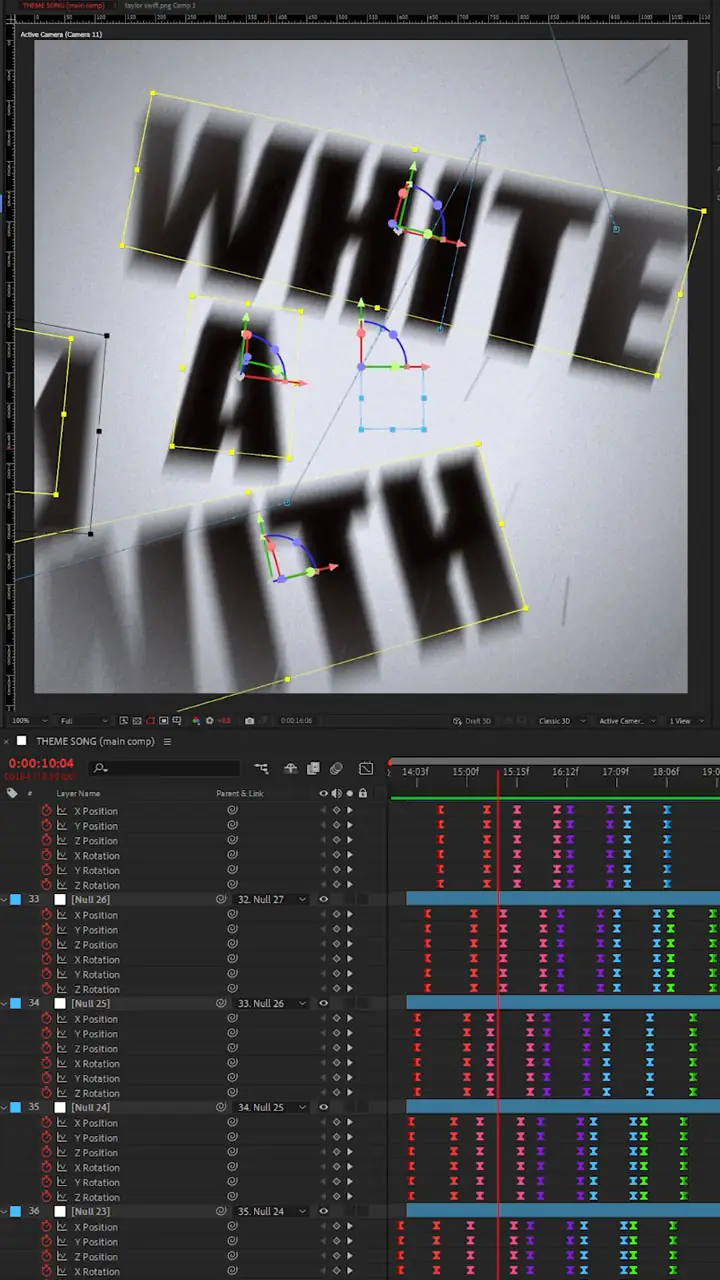Click the Layer Name column header
The width and height of the screenshot is (720, 1280).
(x=78, y=793)
